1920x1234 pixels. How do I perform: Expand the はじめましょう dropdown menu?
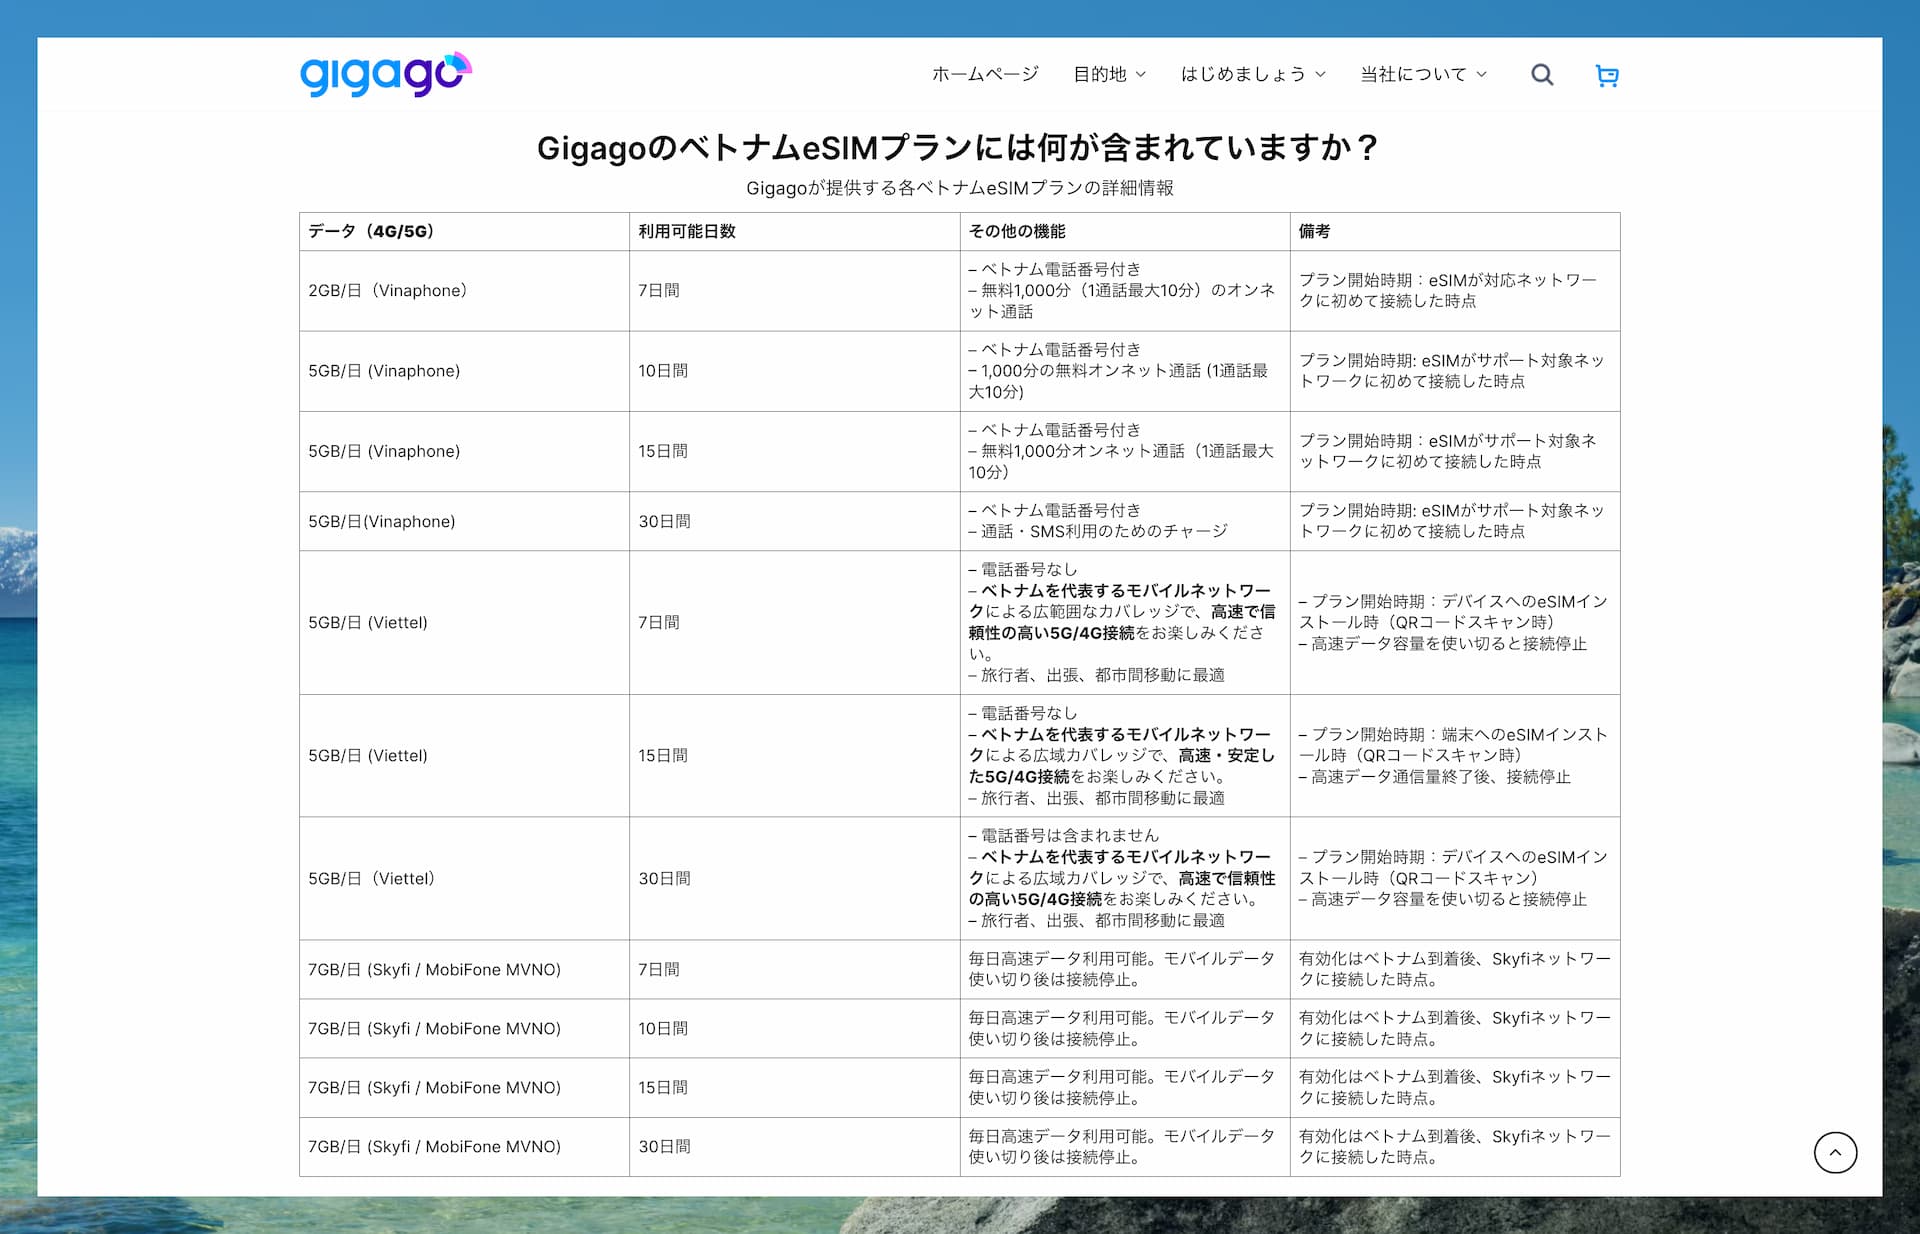click(1252, 74)
